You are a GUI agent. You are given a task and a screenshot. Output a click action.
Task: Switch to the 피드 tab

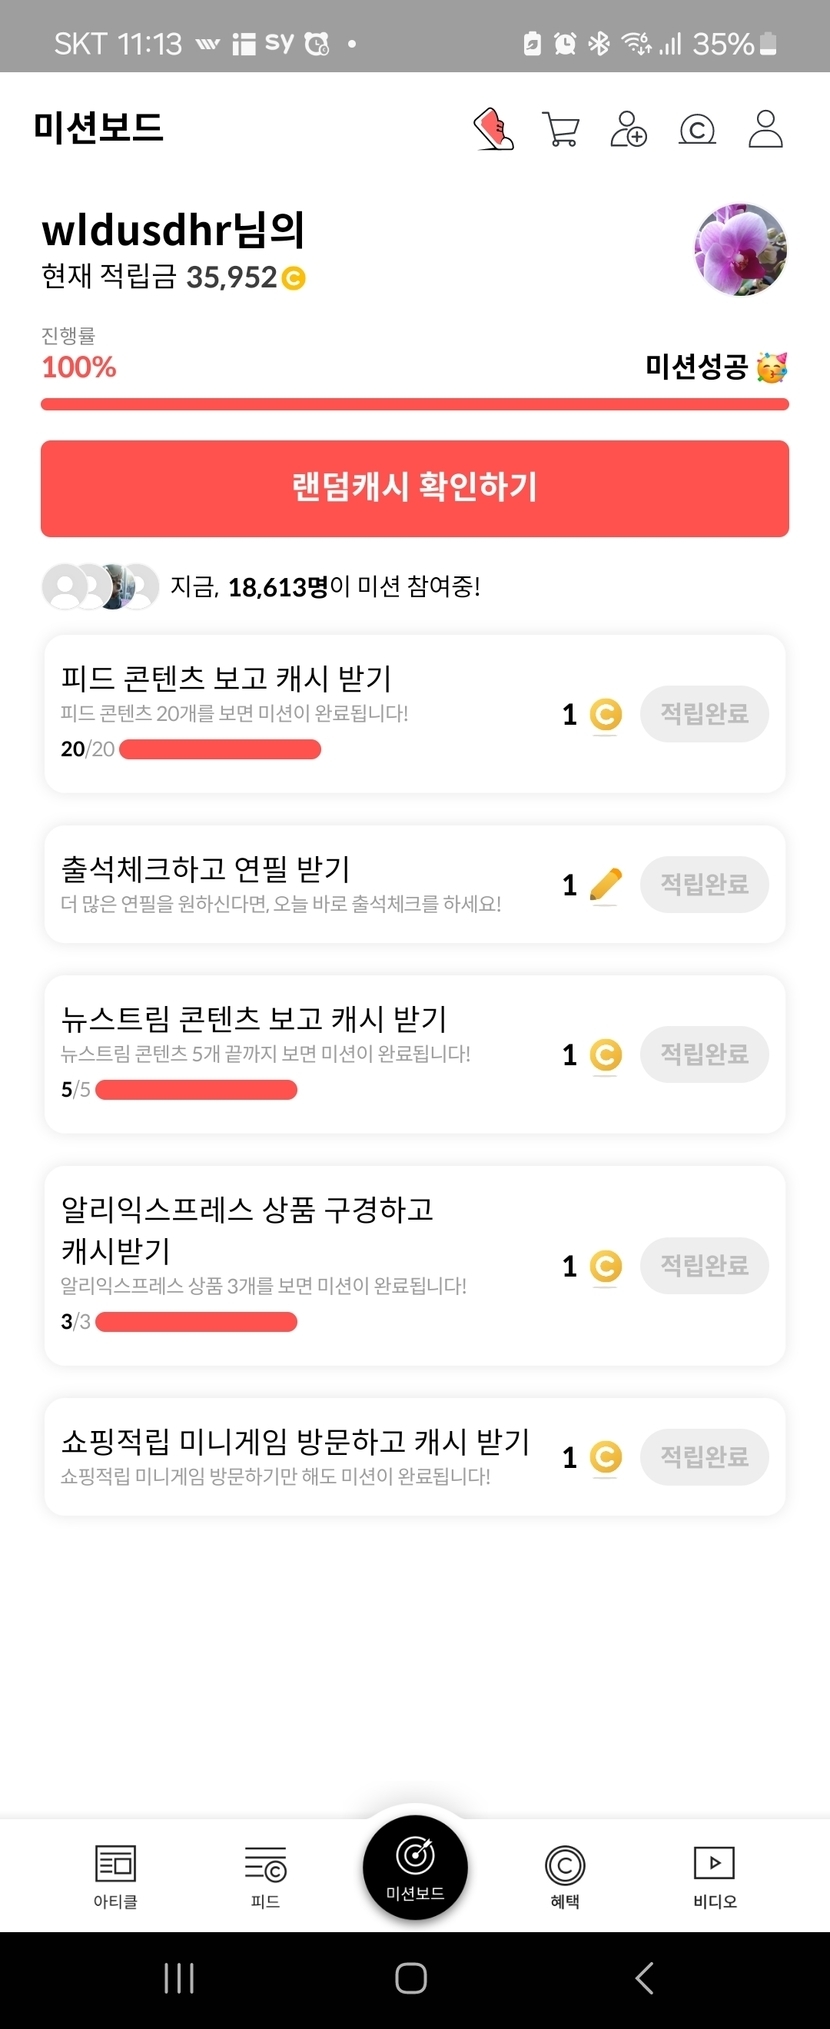pyautogui.click(x=265, y=1877)
